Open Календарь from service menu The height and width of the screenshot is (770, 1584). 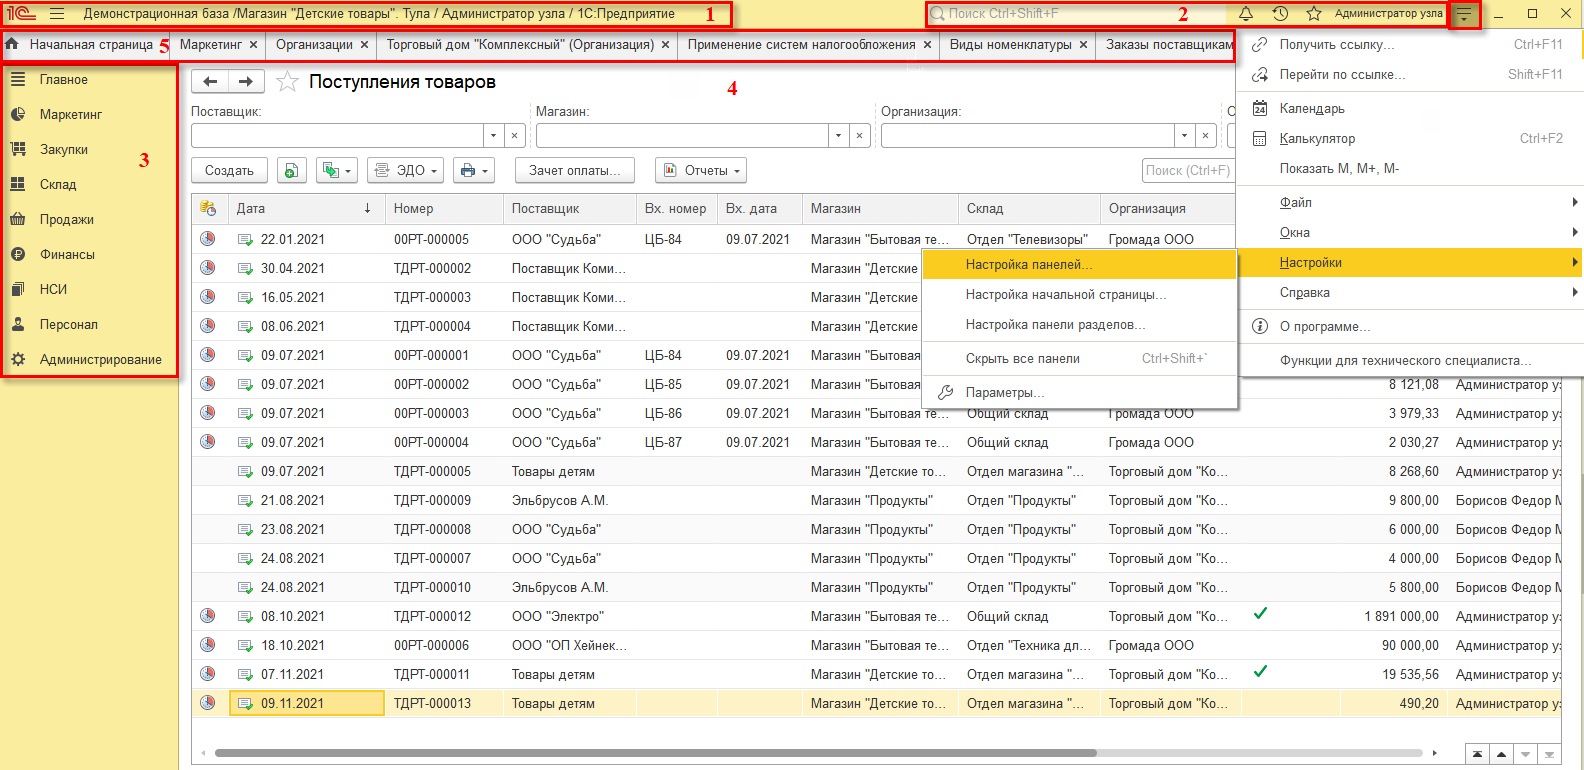tap(1410, 109)
